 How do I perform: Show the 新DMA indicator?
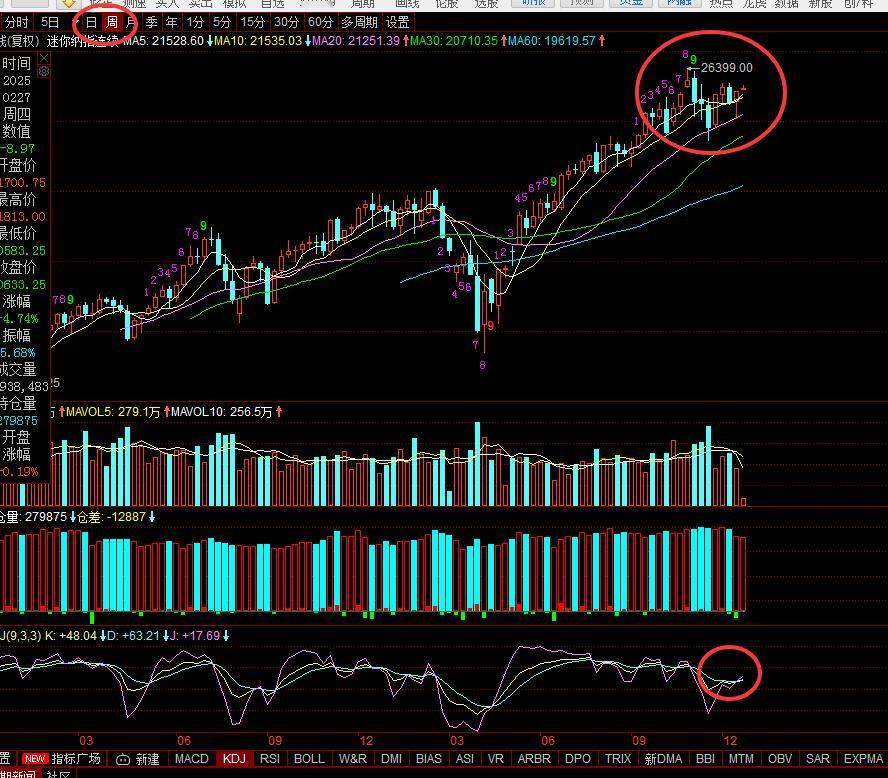[663, 759]
